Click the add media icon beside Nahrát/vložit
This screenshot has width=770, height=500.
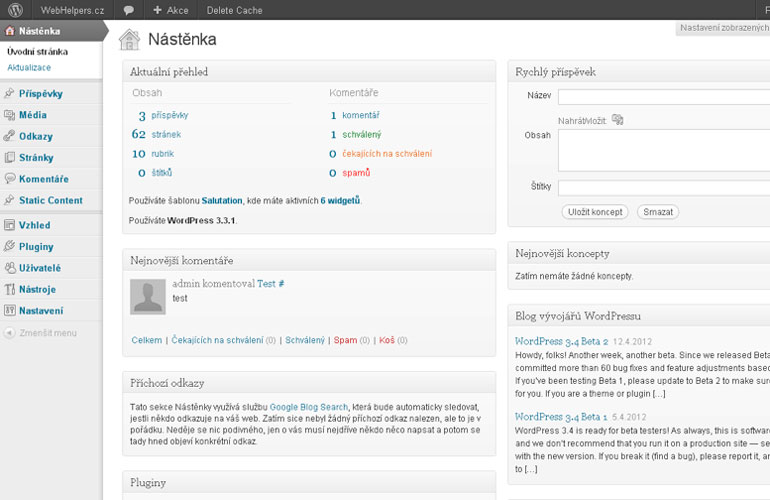(x=617, y=119)
